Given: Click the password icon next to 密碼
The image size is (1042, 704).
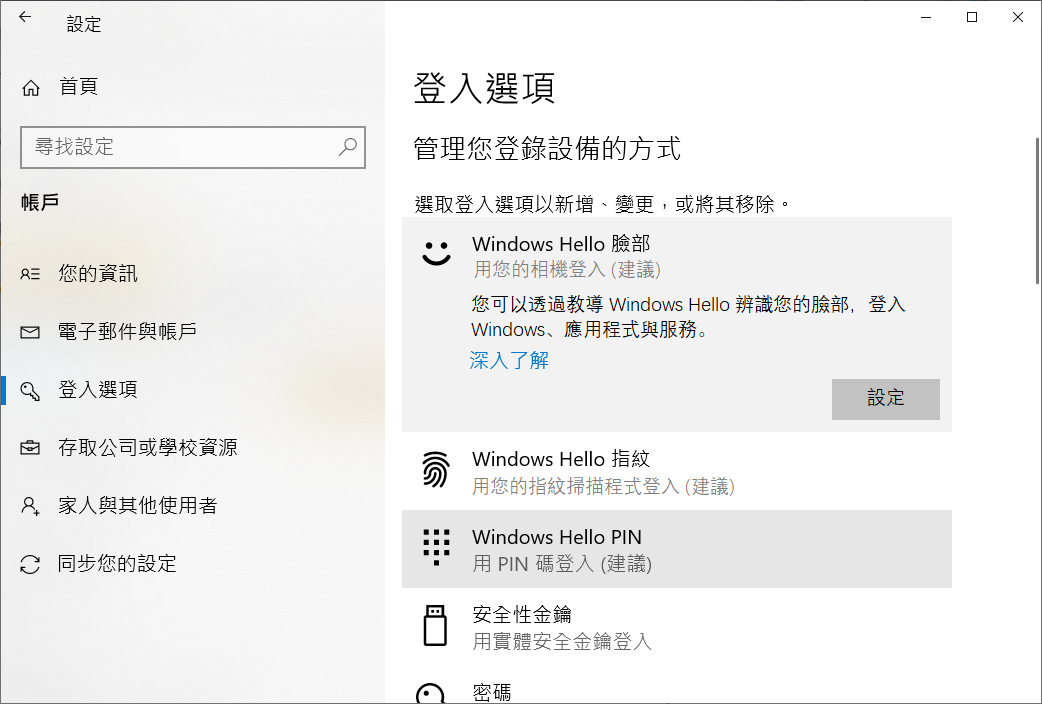Looking at the screenshot, I should (430, 693).
